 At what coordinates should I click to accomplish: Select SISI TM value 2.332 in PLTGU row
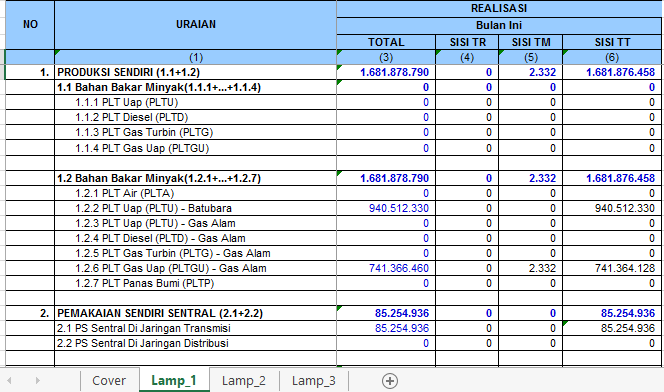click(531, 268)
